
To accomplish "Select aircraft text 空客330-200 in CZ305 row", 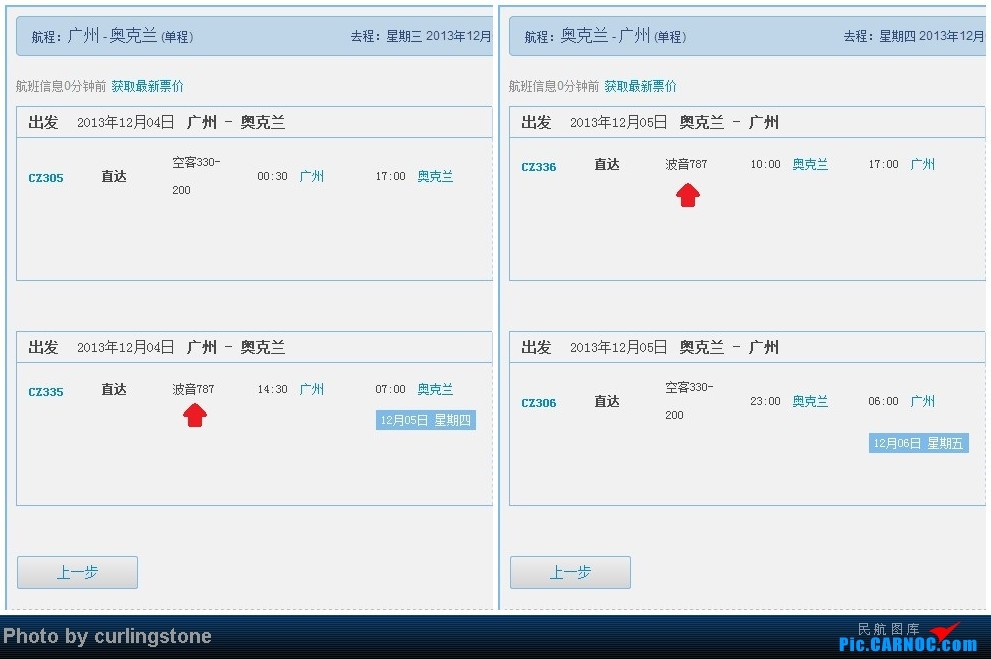I will point(196,176).
